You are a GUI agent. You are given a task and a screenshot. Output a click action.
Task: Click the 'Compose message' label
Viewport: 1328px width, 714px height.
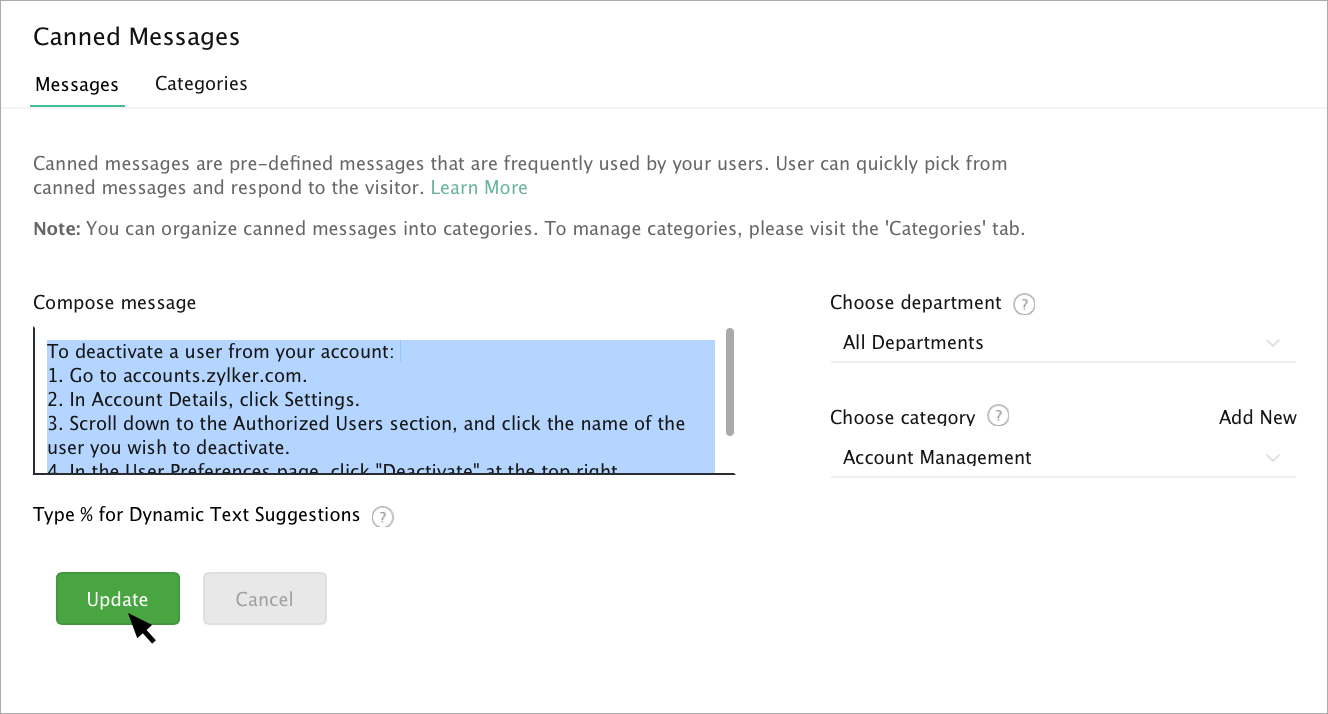click(x=115, y=302)
